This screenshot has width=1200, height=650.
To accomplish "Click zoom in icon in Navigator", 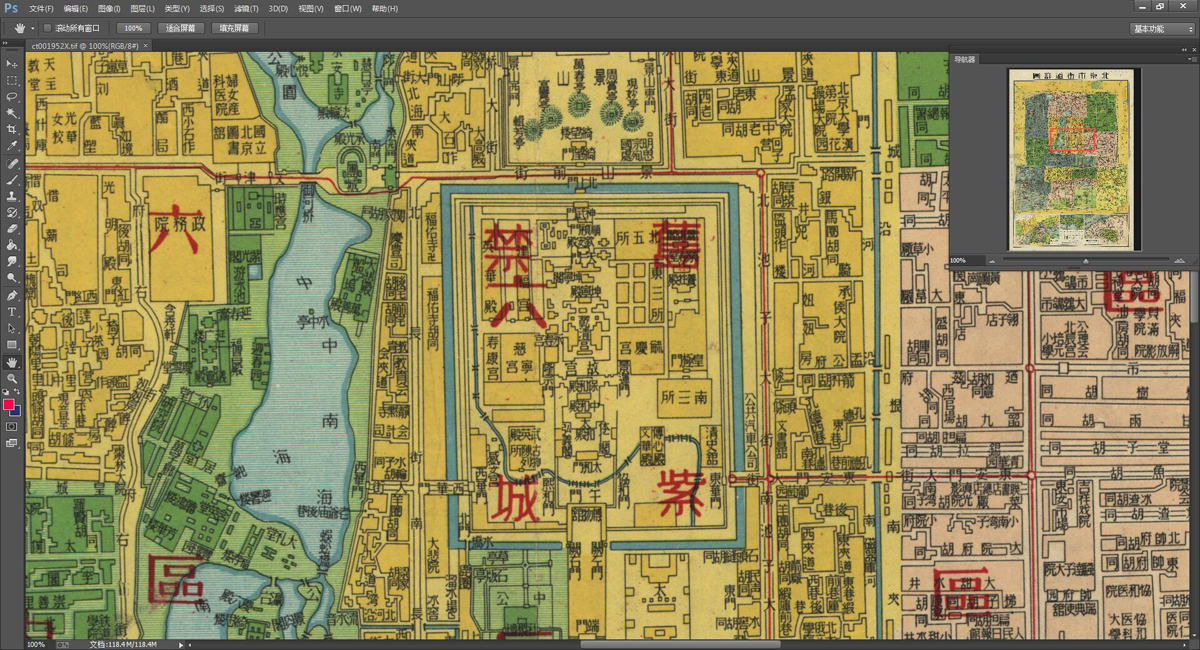I will pyautogui.click(x=1180, y=260).
